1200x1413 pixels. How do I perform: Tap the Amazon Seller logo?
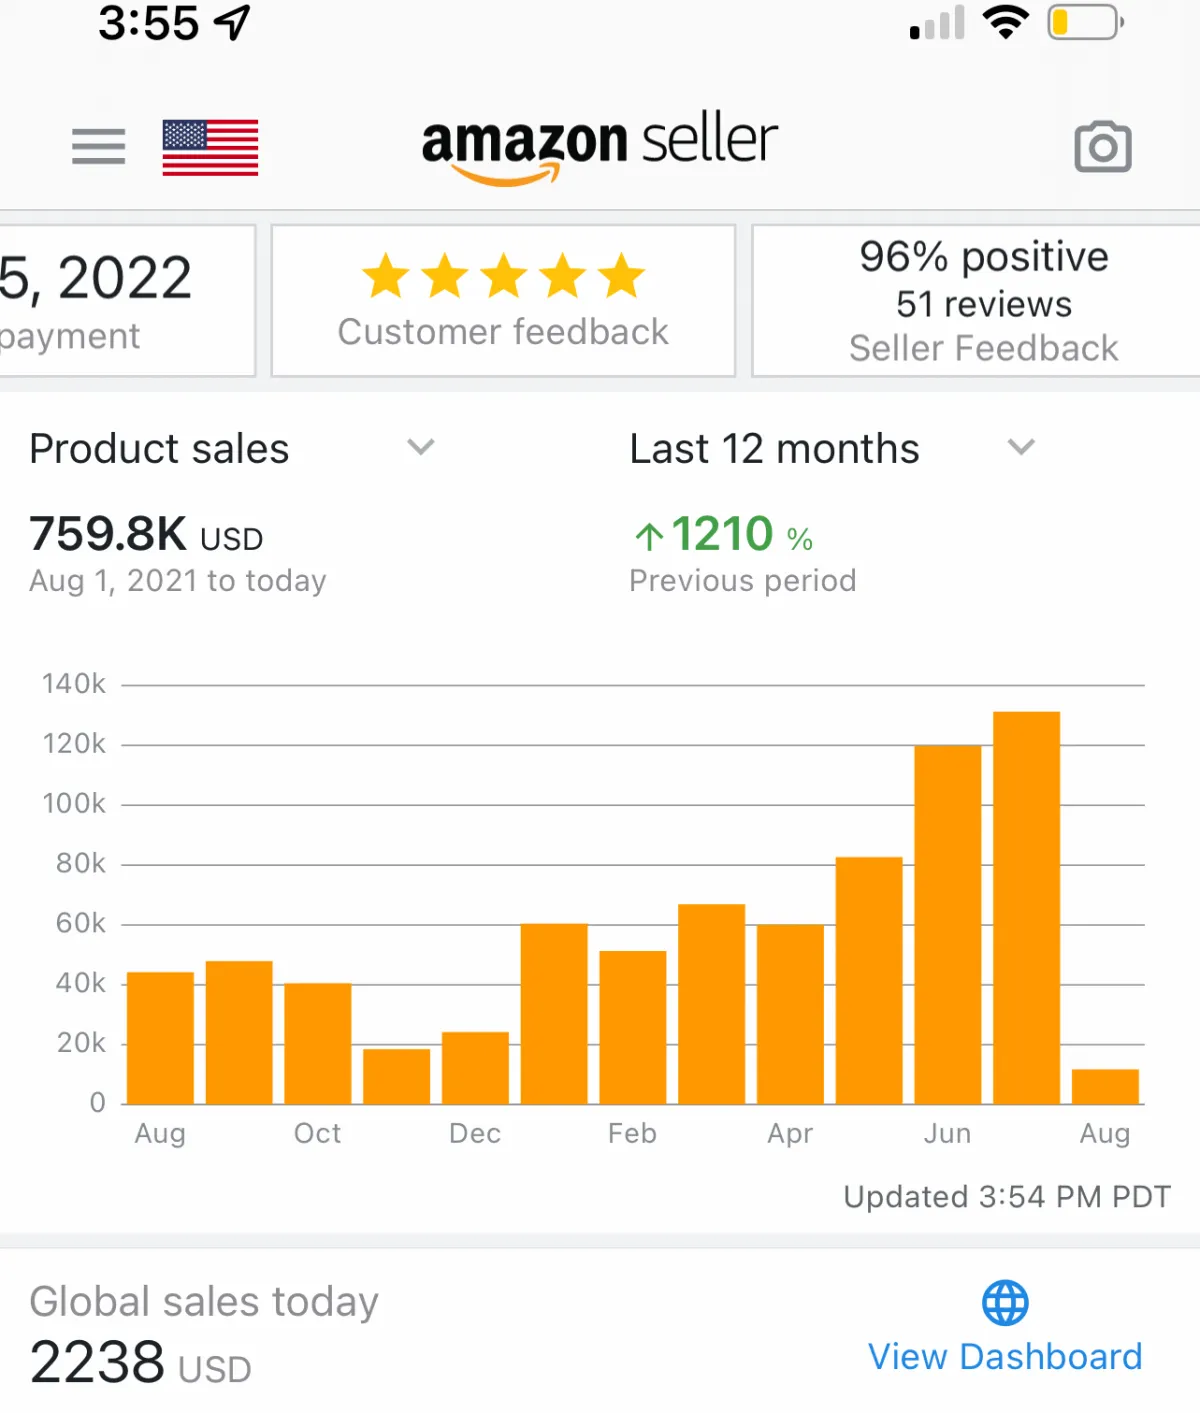(599, 147)
